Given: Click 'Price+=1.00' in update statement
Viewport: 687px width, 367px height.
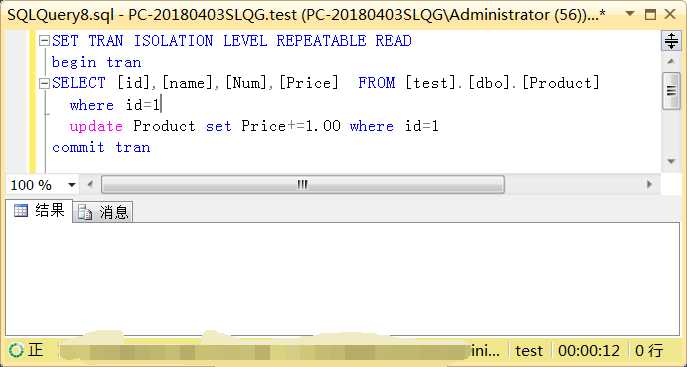Looking at the screenshot, I should [291, 126].
